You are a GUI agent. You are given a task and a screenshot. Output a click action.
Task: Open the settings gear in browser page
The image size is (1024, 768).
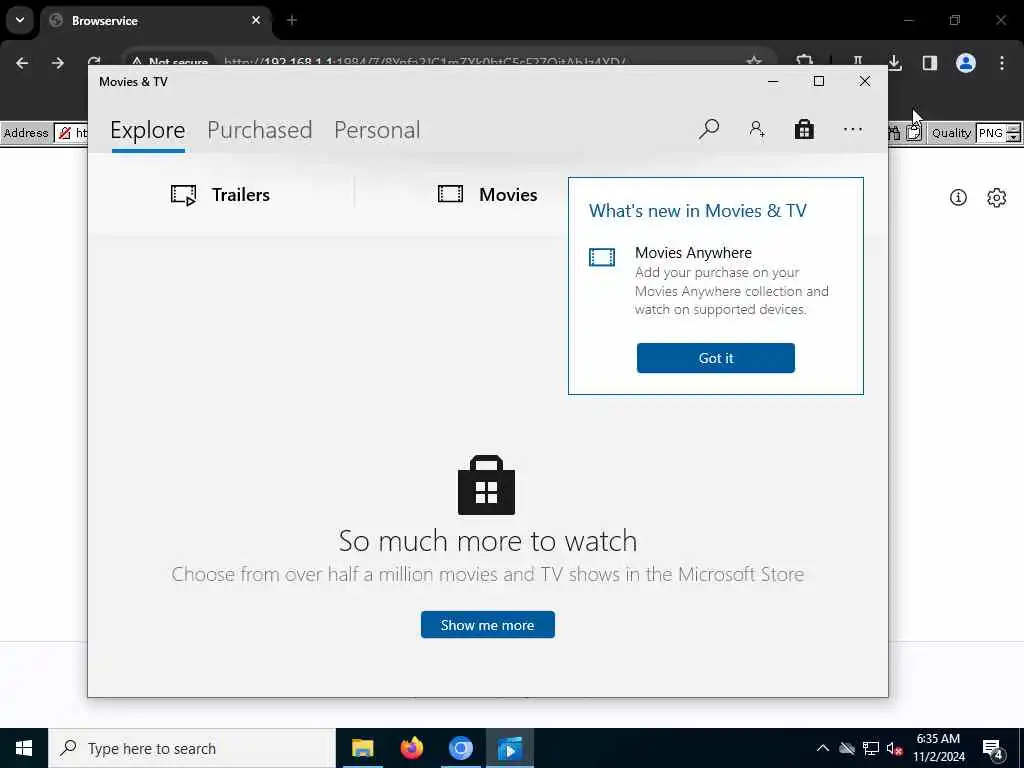pos(997,197)
